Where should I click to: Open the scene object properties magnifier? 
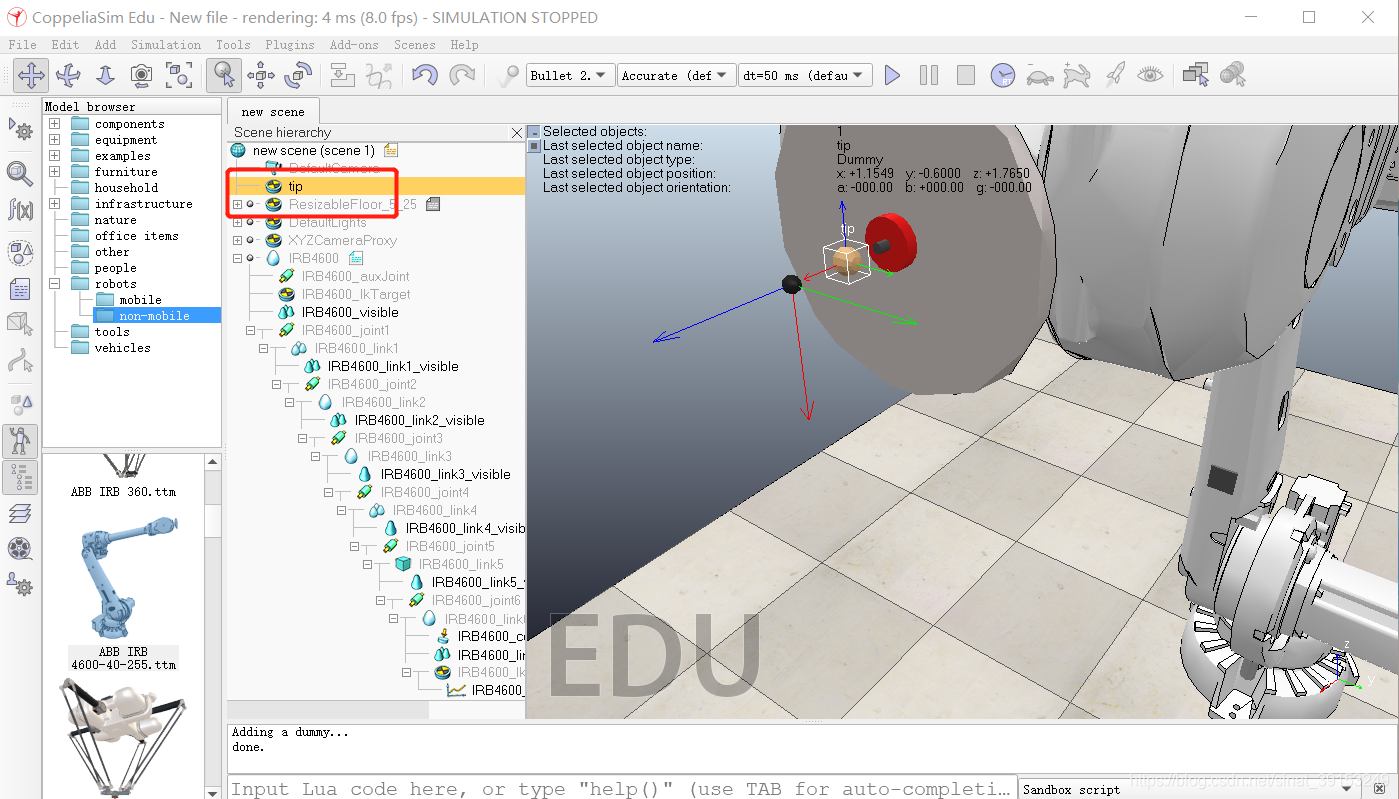[x=20, y=173]
